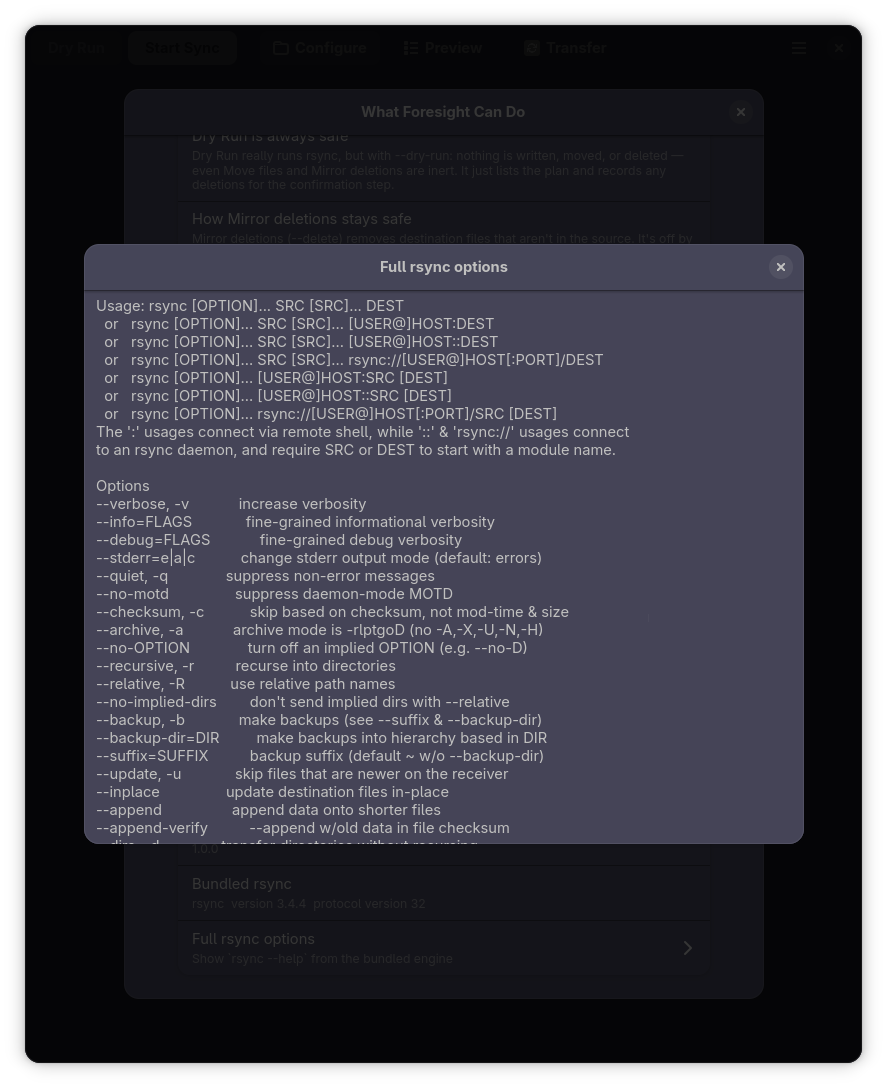The image size is (887, 1088).
Task: Click the --info=FLAGS option text
Action: point(144,522)
